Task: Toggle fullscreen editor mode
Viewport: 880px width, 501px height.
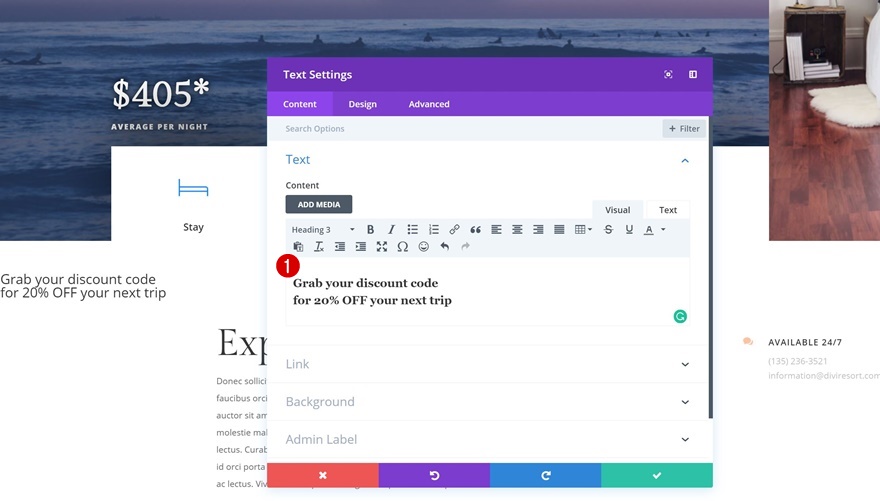Action: 382,246
